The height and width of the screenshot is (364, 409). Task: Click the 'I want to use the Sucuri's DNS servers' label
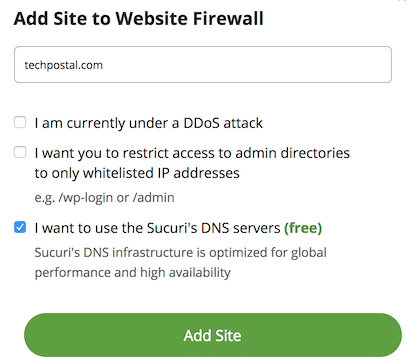tap(157, 228)
